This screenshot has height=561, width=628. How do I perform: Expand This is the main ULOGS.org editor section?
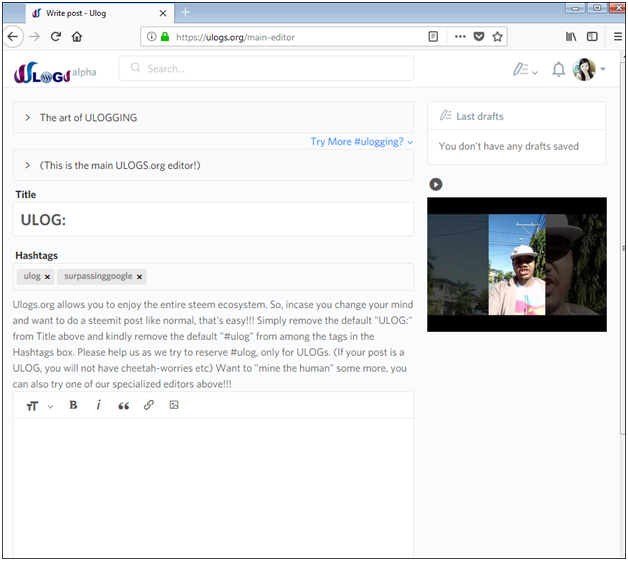pos(213,165)
